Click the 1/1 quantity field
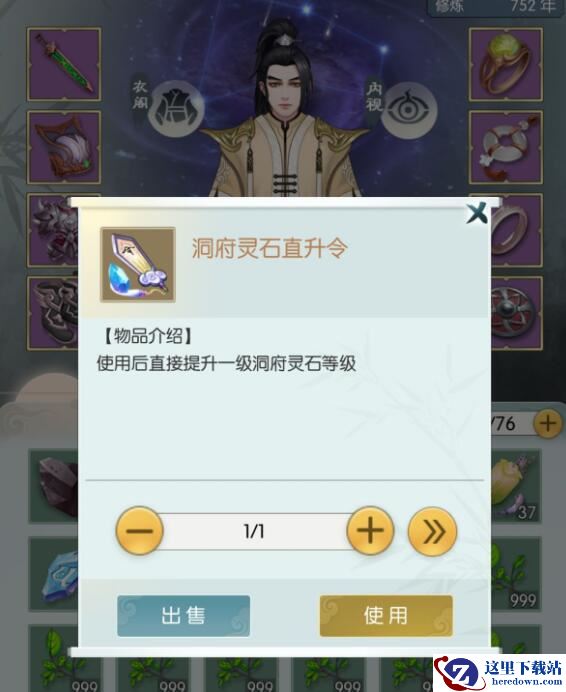The height and width of the screenshot is (692, 566). pyautogui.click(x=255, y=531)
